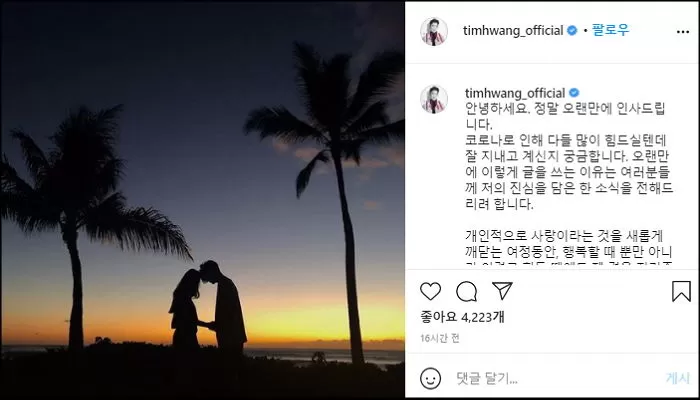700x400 pixels.
Task: Open the three-dot more options menu
Action: (683, 32)
